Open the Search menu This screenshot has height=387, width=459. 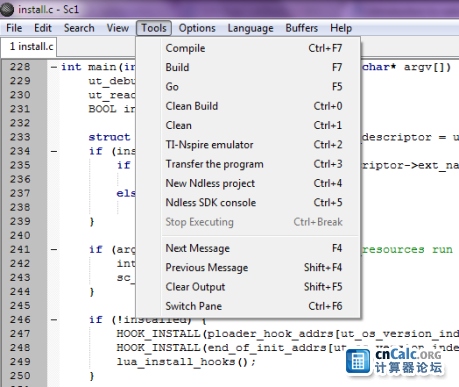coord(79,28)
